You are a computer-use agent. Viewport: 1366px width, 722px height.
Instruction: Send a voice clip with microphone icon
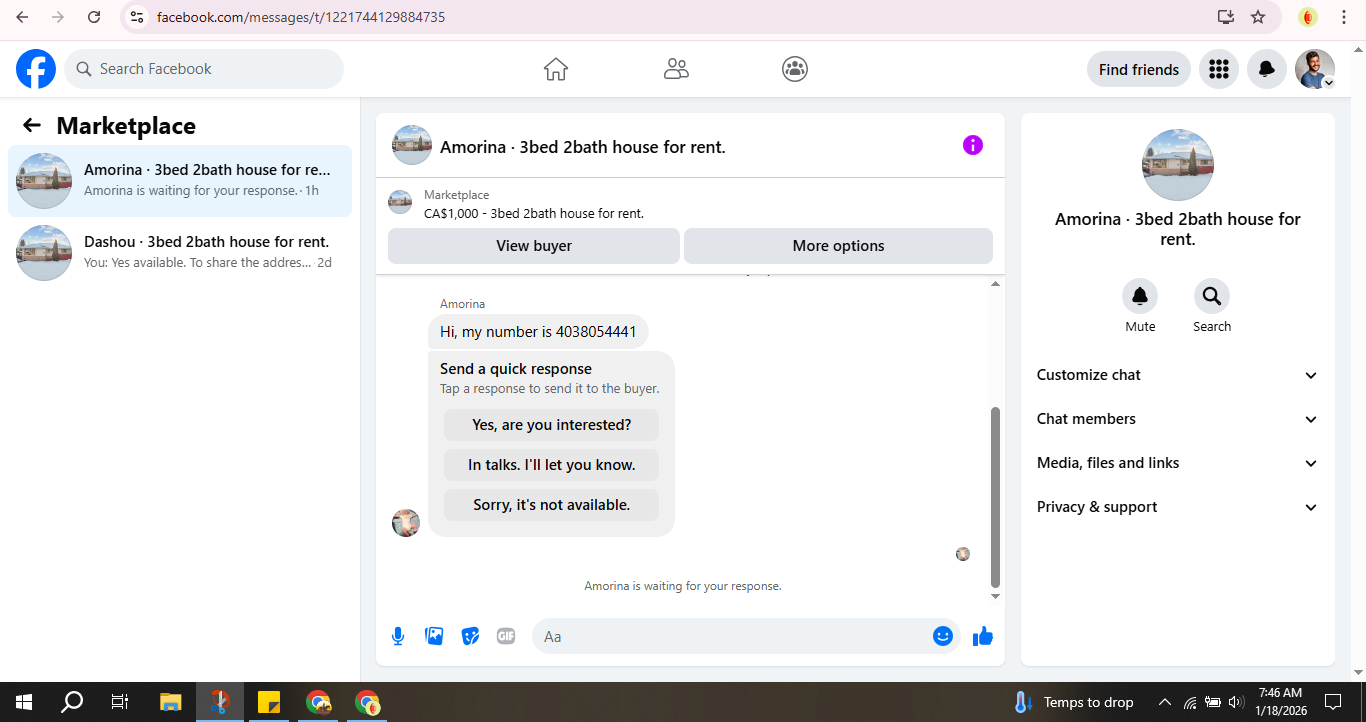click(398, 636)
